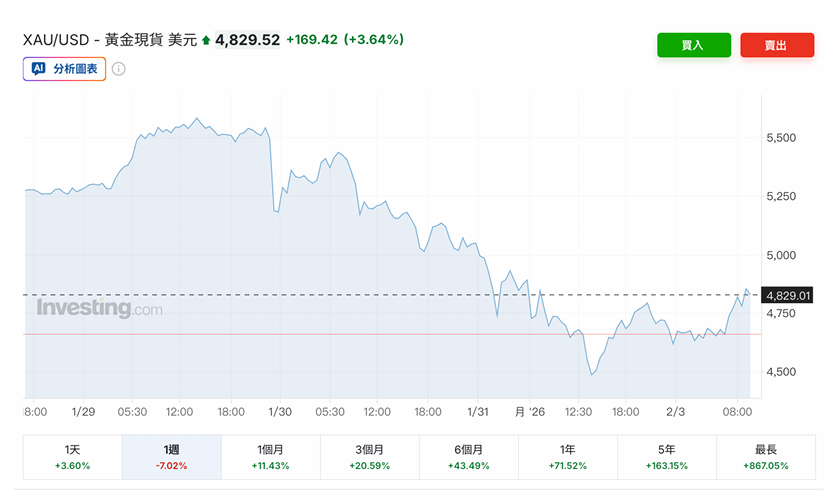Switch to the 1天 time range
This screenshot has width=835, height=497.
click(72, 457)
